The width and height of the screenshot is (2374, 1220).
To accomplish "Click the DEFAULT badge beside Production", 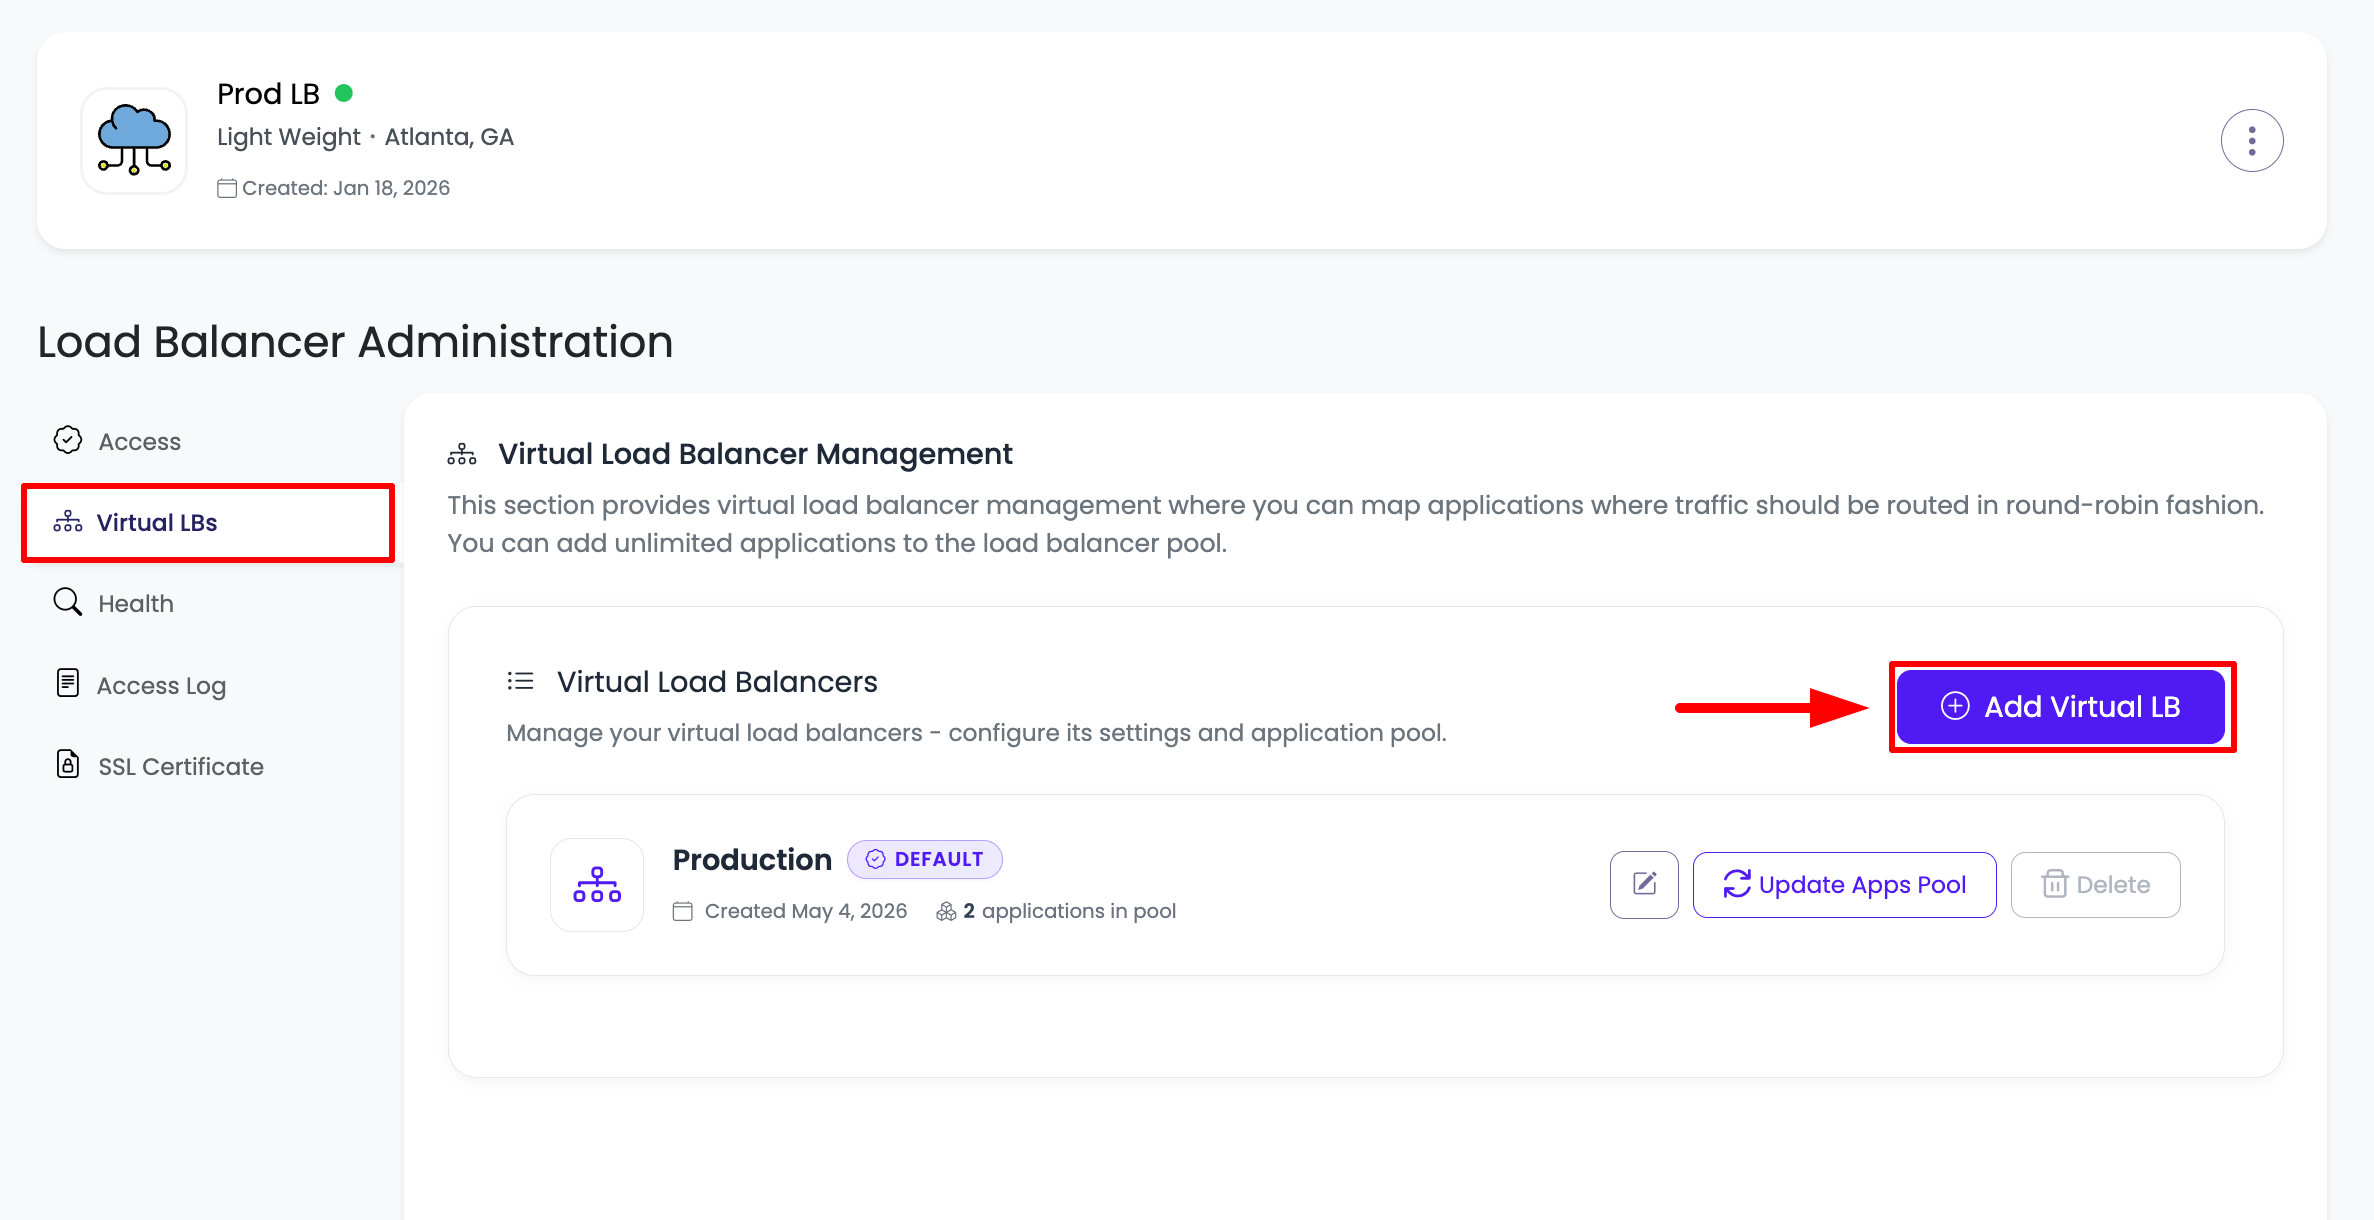I will click(x=924, y=859).
